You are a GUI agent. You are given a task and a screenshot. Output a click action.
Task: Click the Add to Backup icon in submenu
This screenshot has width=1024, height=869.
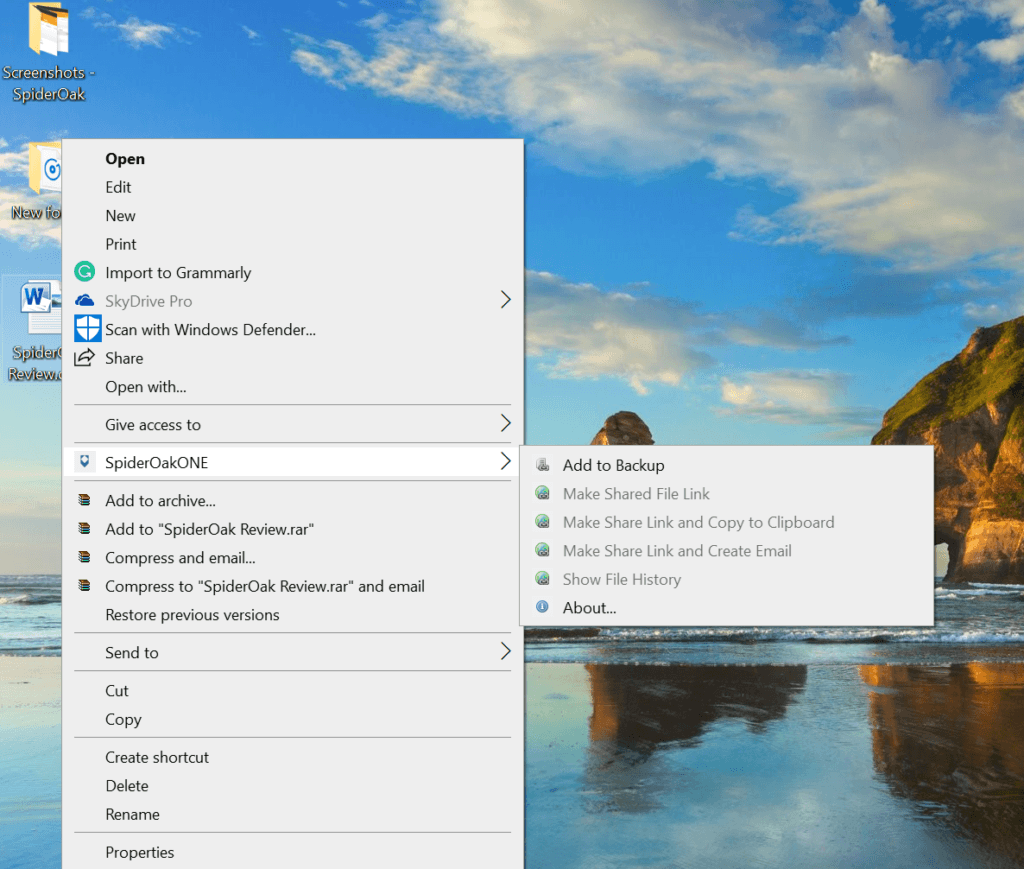[x=542, y=464]
